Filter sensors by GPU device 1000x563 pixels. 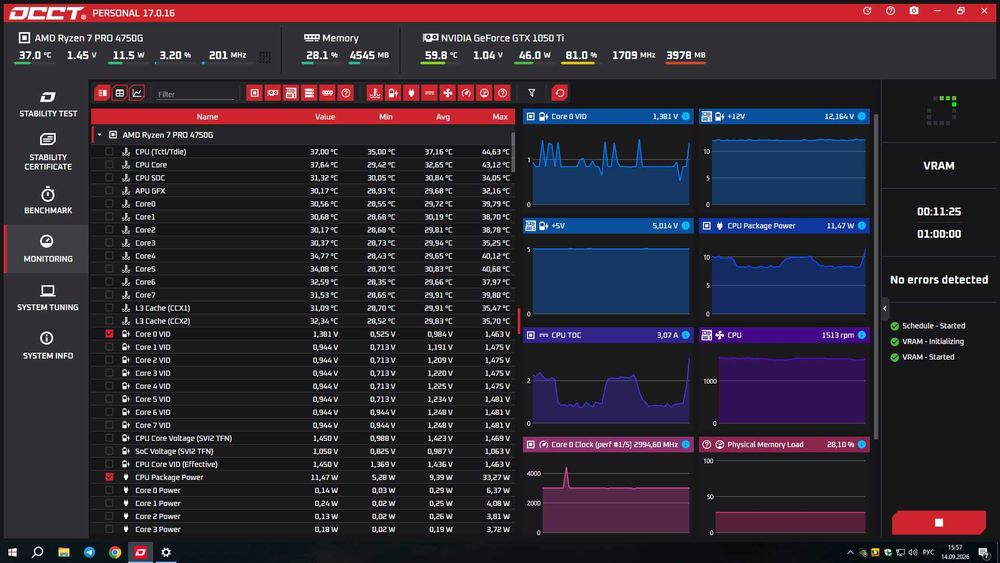[272, 93]
